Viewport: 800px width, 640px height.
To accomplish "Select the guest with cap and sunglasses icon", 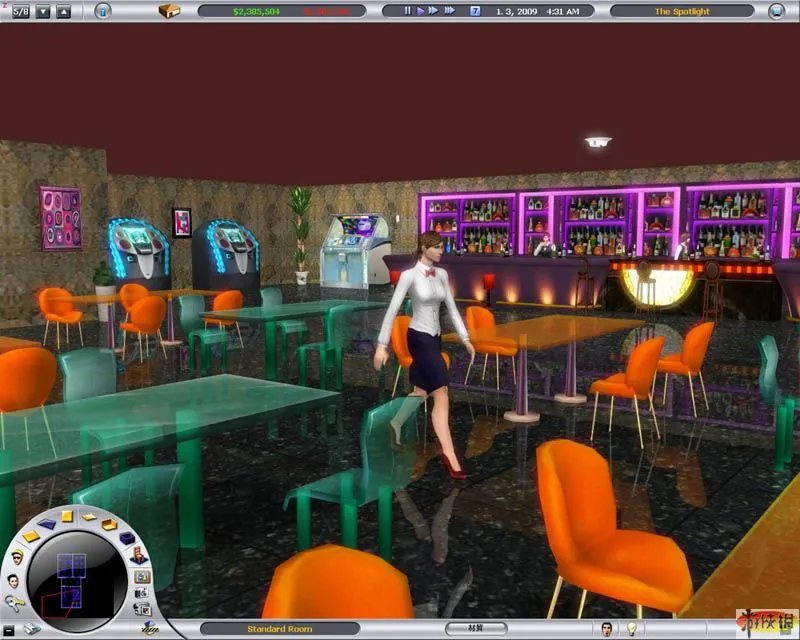I will tap(17, 557).
